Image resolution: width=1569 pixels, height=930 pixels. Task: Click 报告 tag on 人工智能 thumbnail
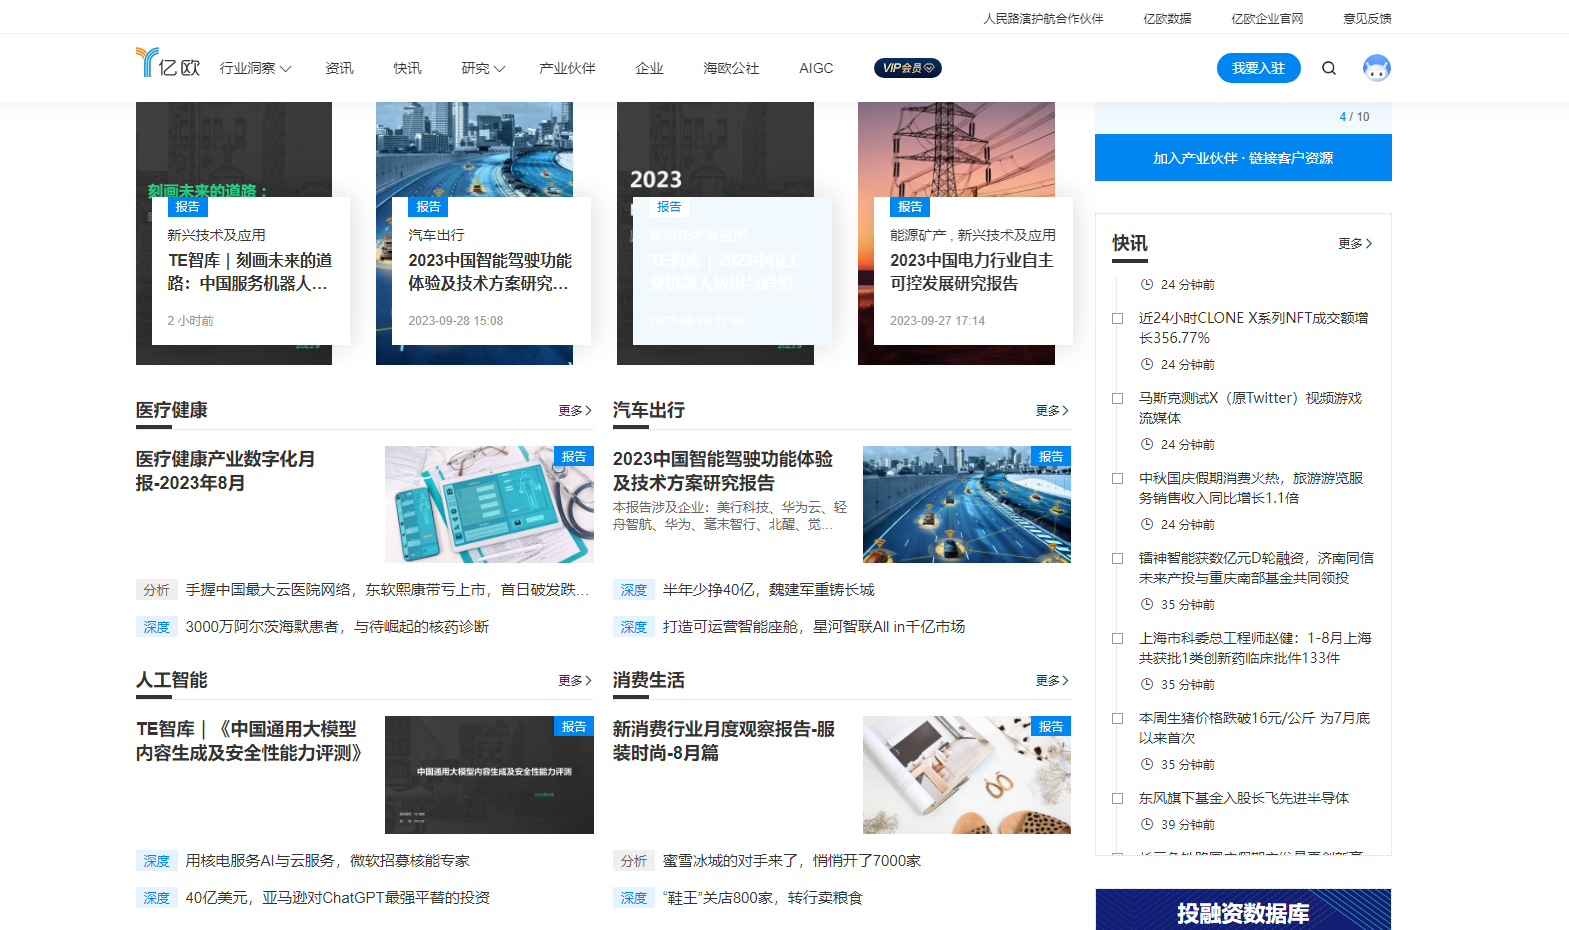click(x=574, y=726)
